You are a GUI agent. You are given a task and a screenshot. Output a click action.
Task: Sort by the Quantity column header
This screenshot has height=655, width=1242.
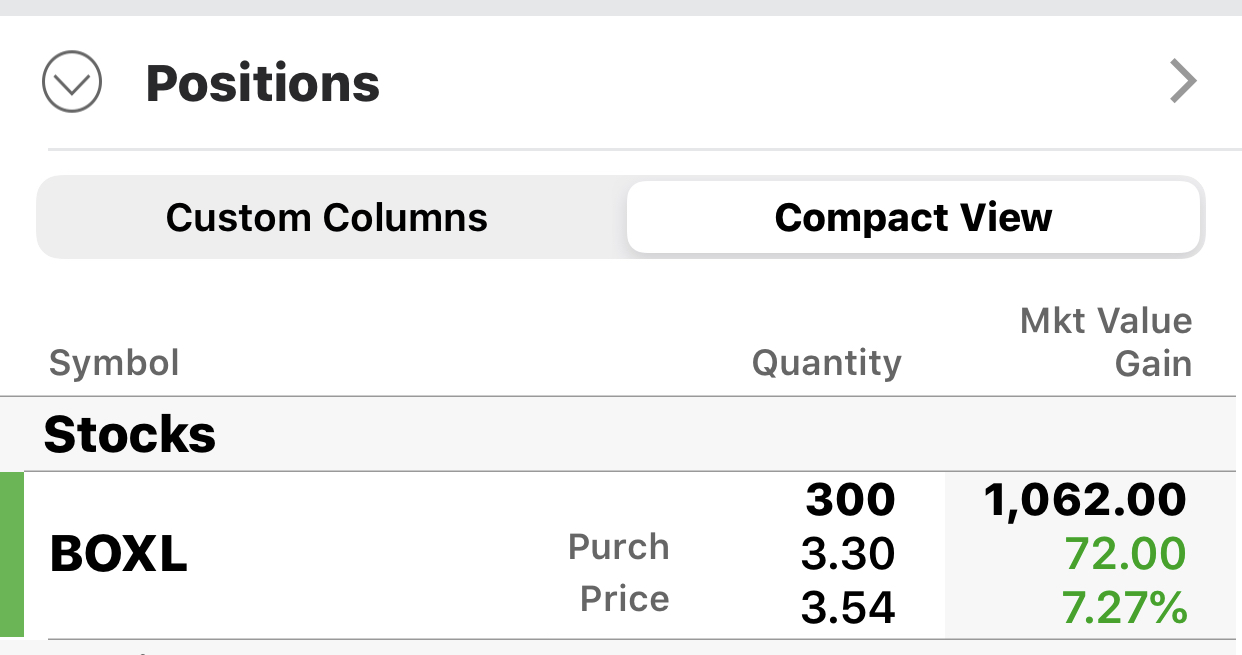click(x=826, y=362)
